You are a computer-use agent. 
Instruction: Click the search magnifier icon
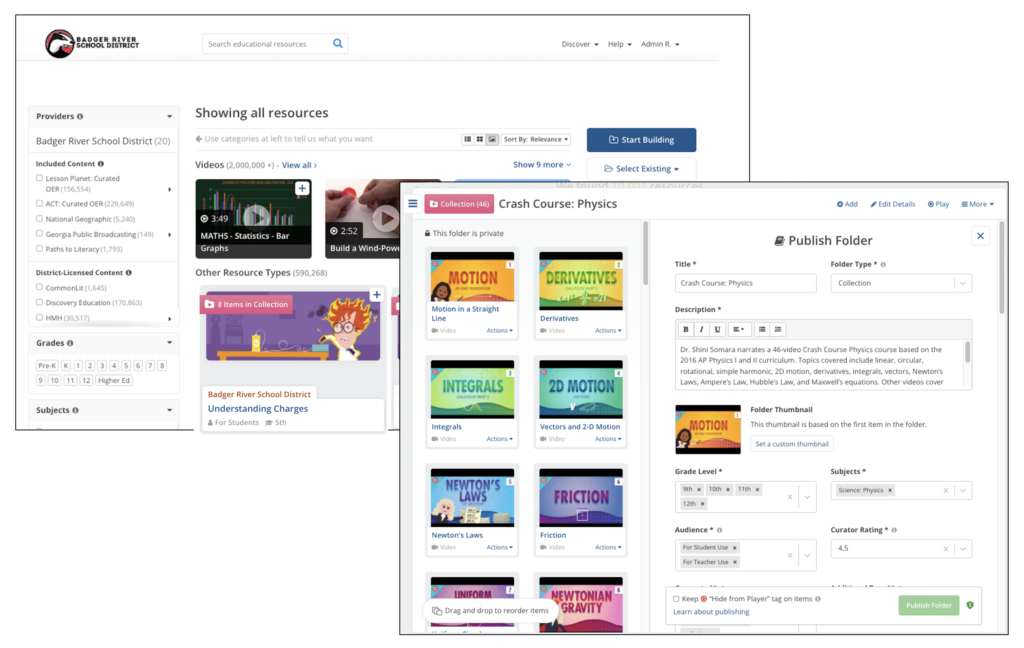point(338,43)
